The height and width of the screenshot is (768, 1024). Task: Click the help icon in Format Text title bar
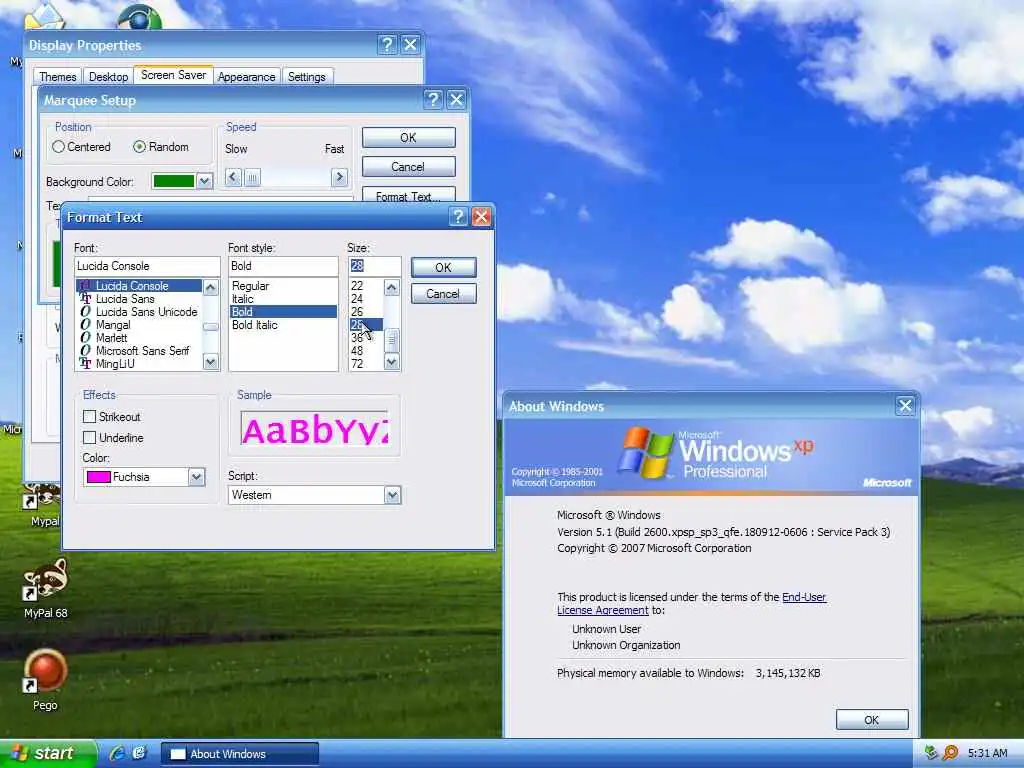pyautogui.click(x=458, y=217)
